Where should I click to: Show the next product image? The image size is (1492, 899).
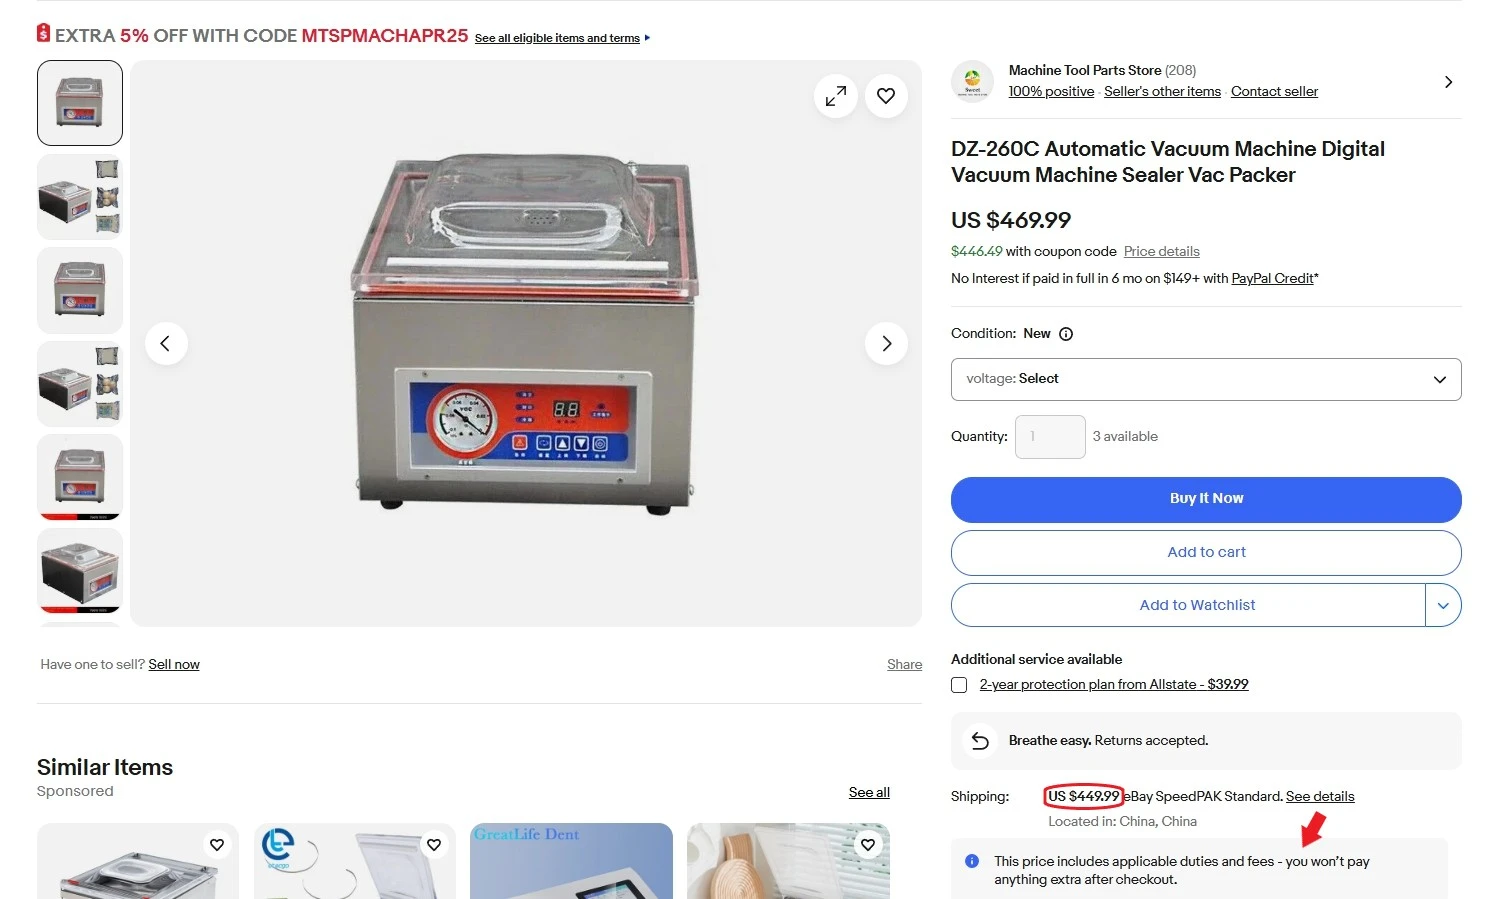click(886, 344)
